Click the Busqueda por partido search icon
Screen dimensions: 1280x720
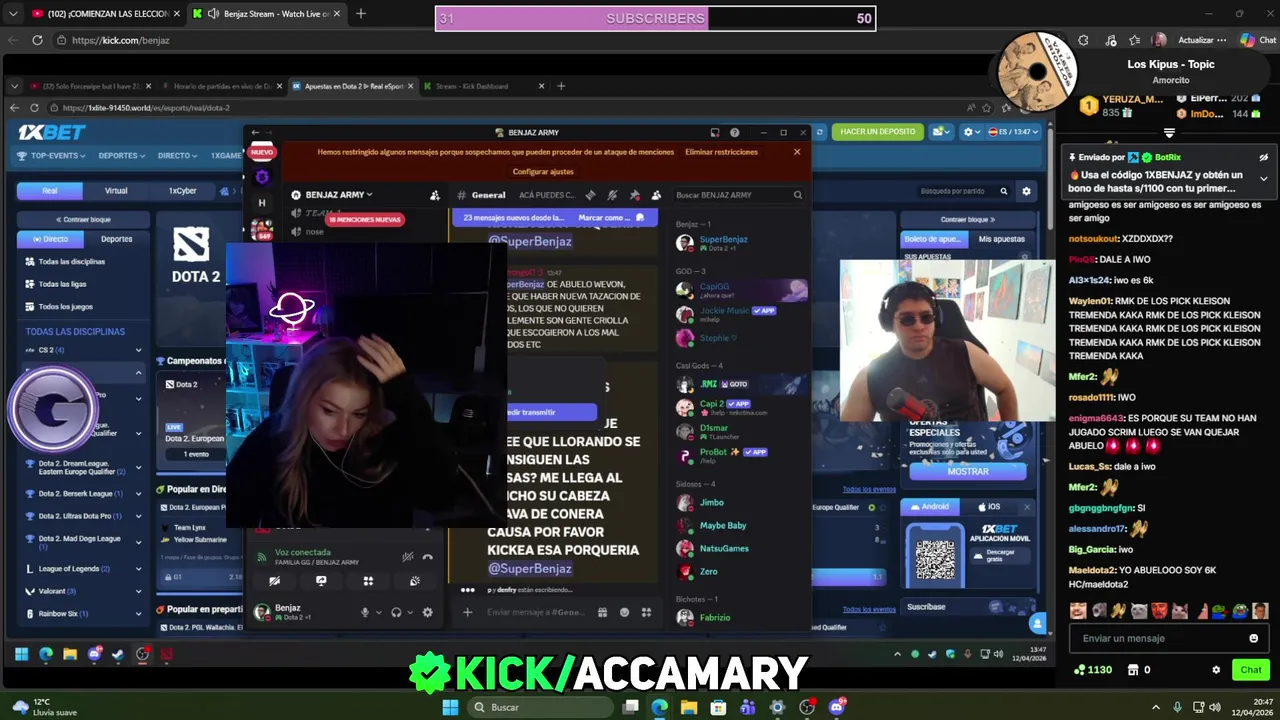[1004, 191]
